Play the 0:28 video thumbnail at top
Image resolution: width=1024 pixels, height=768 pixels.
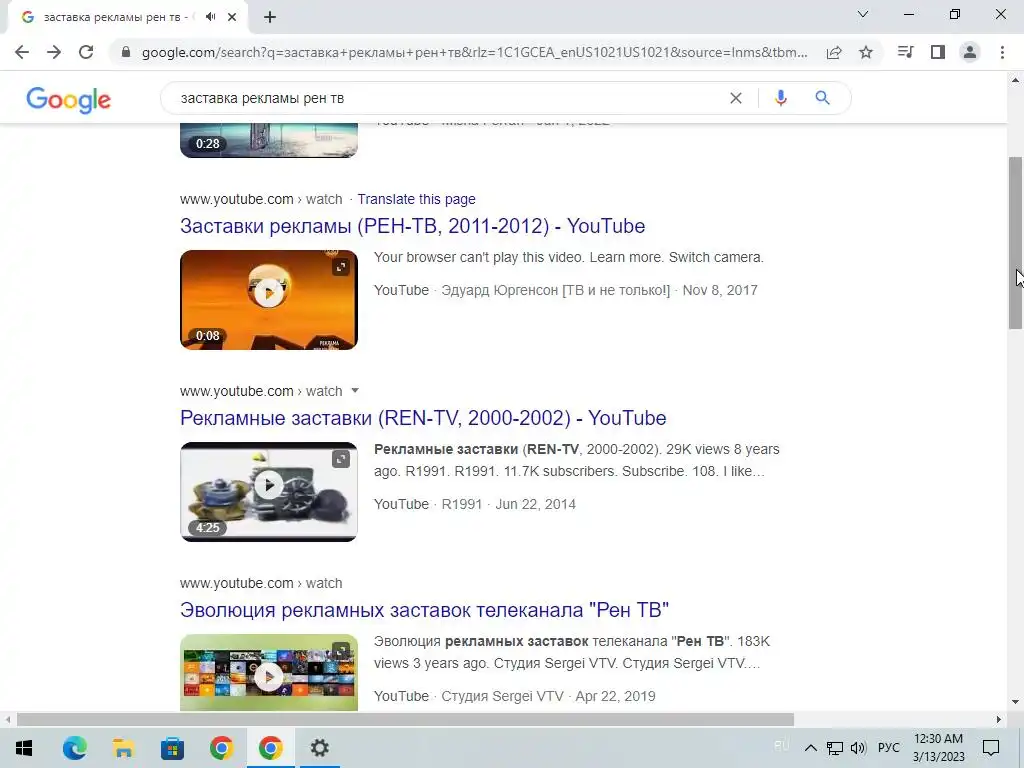pyautogui.click(x=268, y=140)
